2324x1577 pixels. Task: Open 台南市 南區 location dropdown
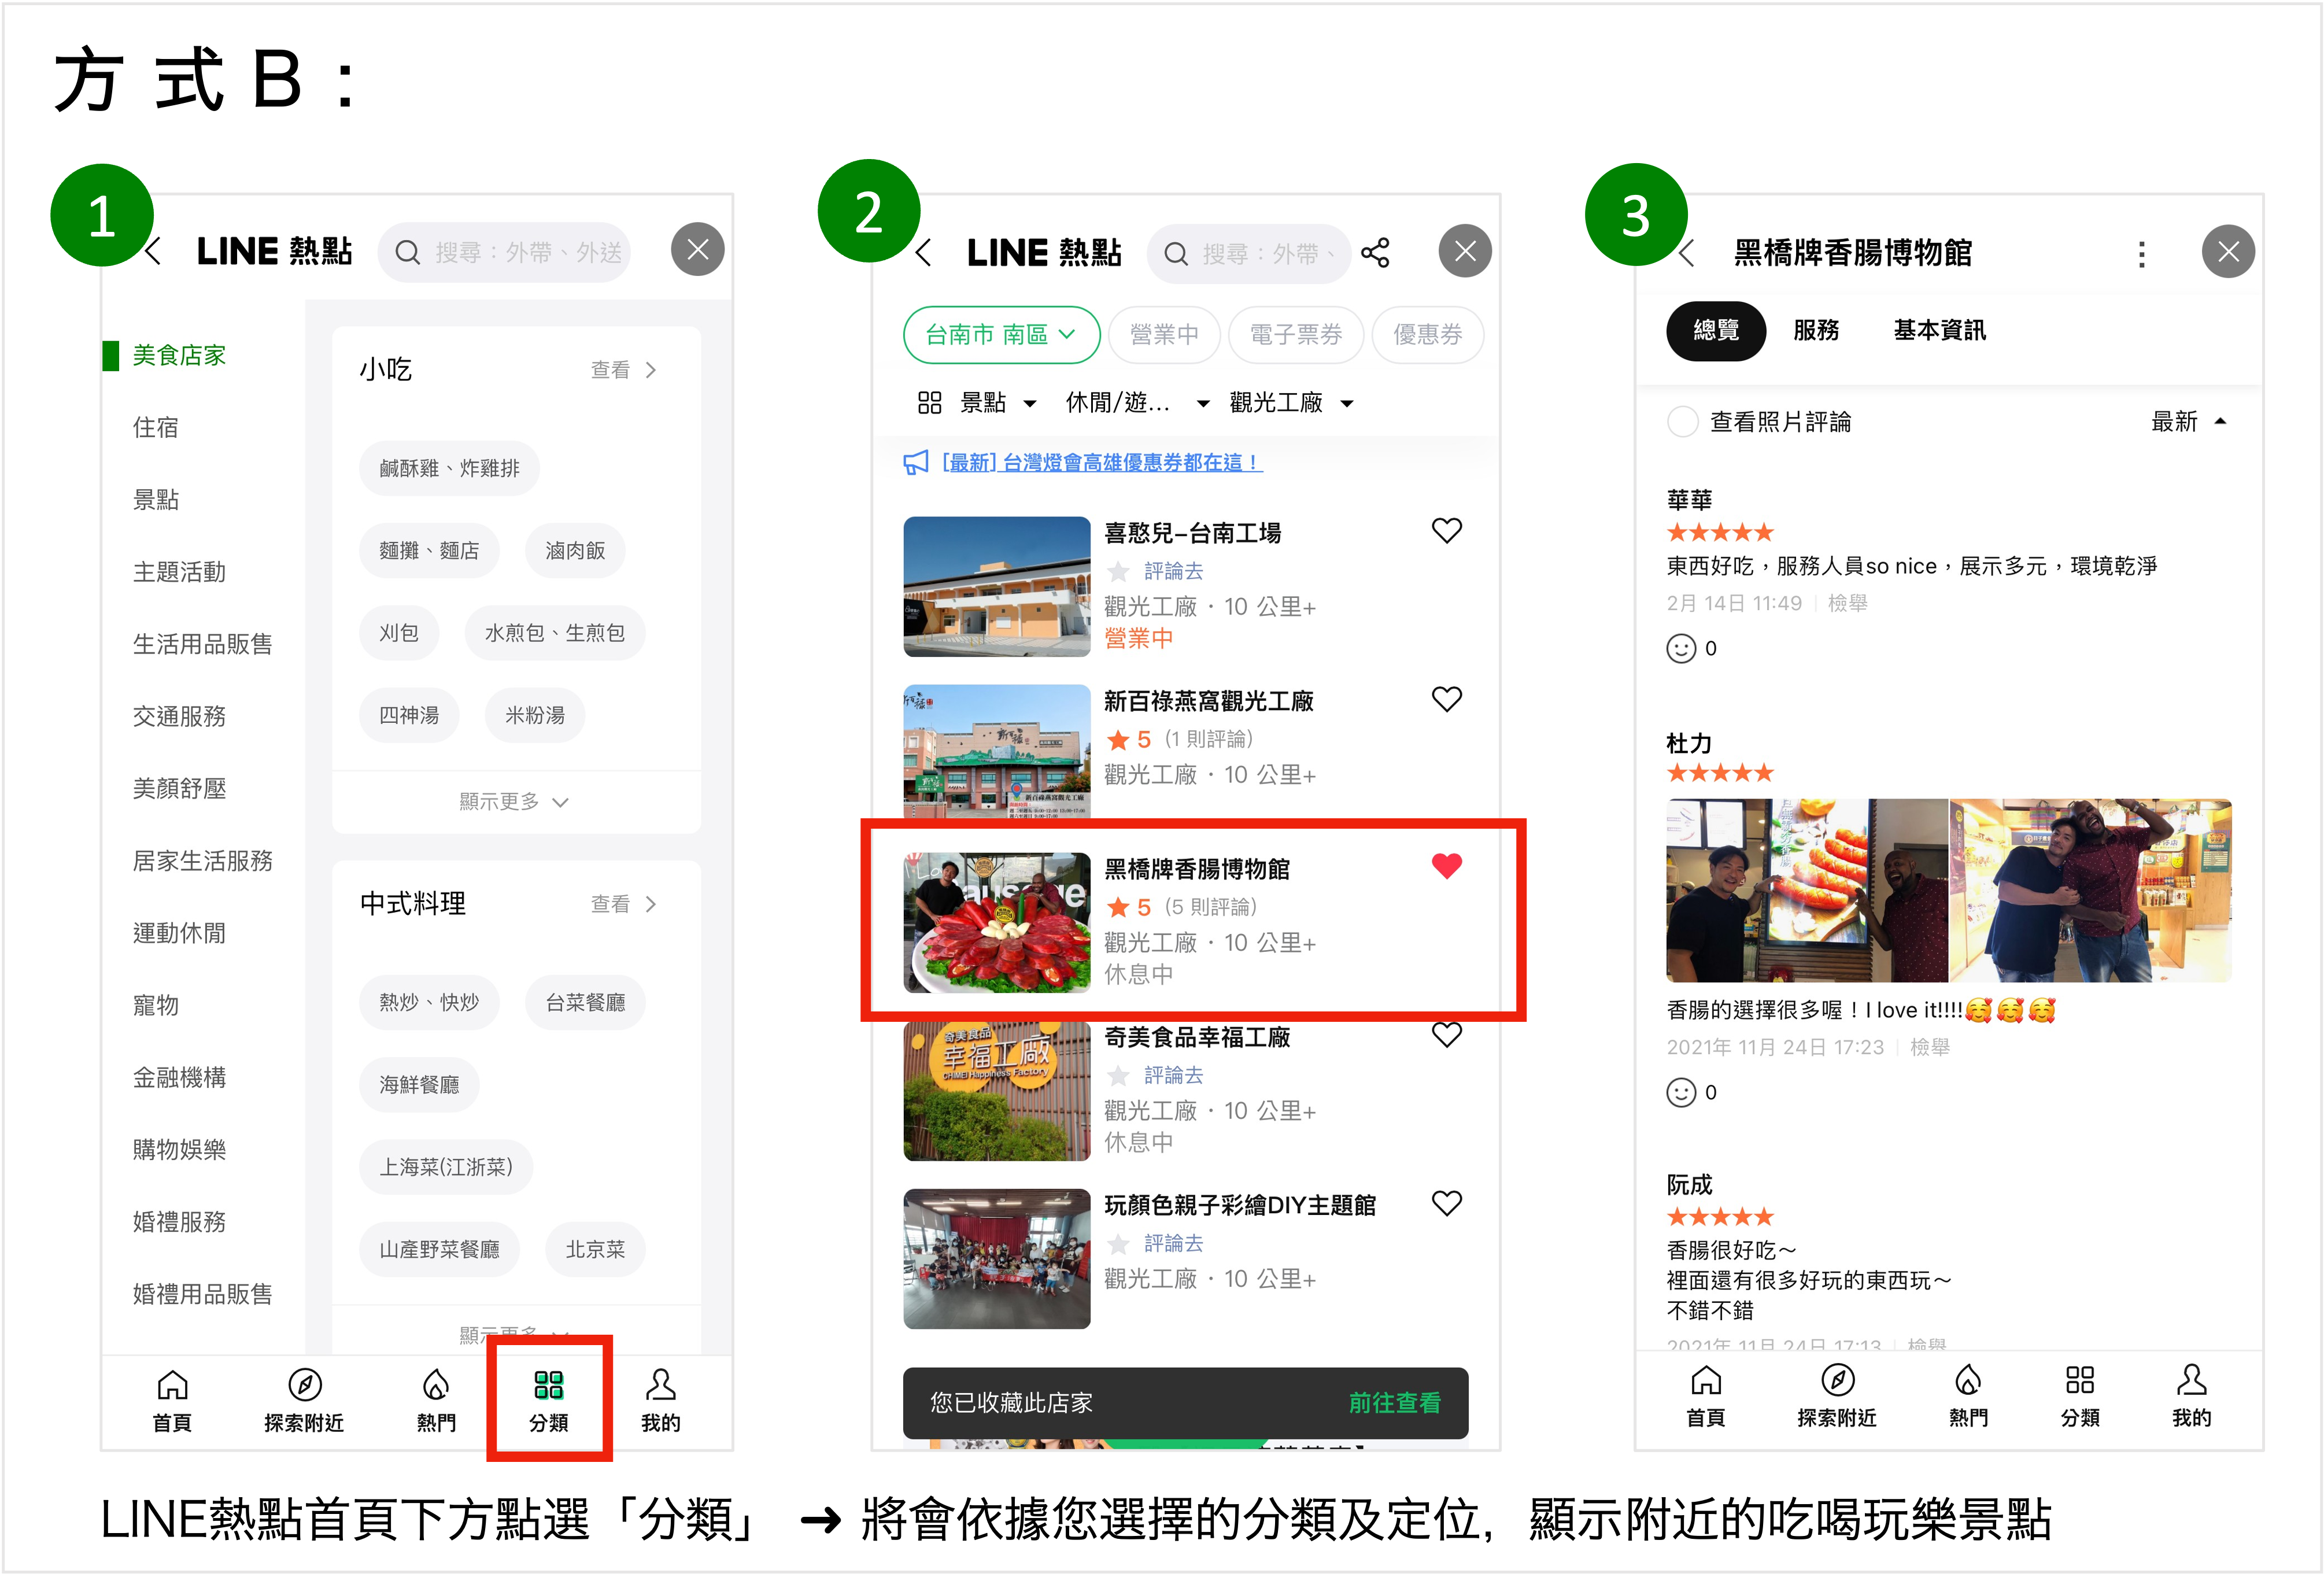[x=1000, y=335]
